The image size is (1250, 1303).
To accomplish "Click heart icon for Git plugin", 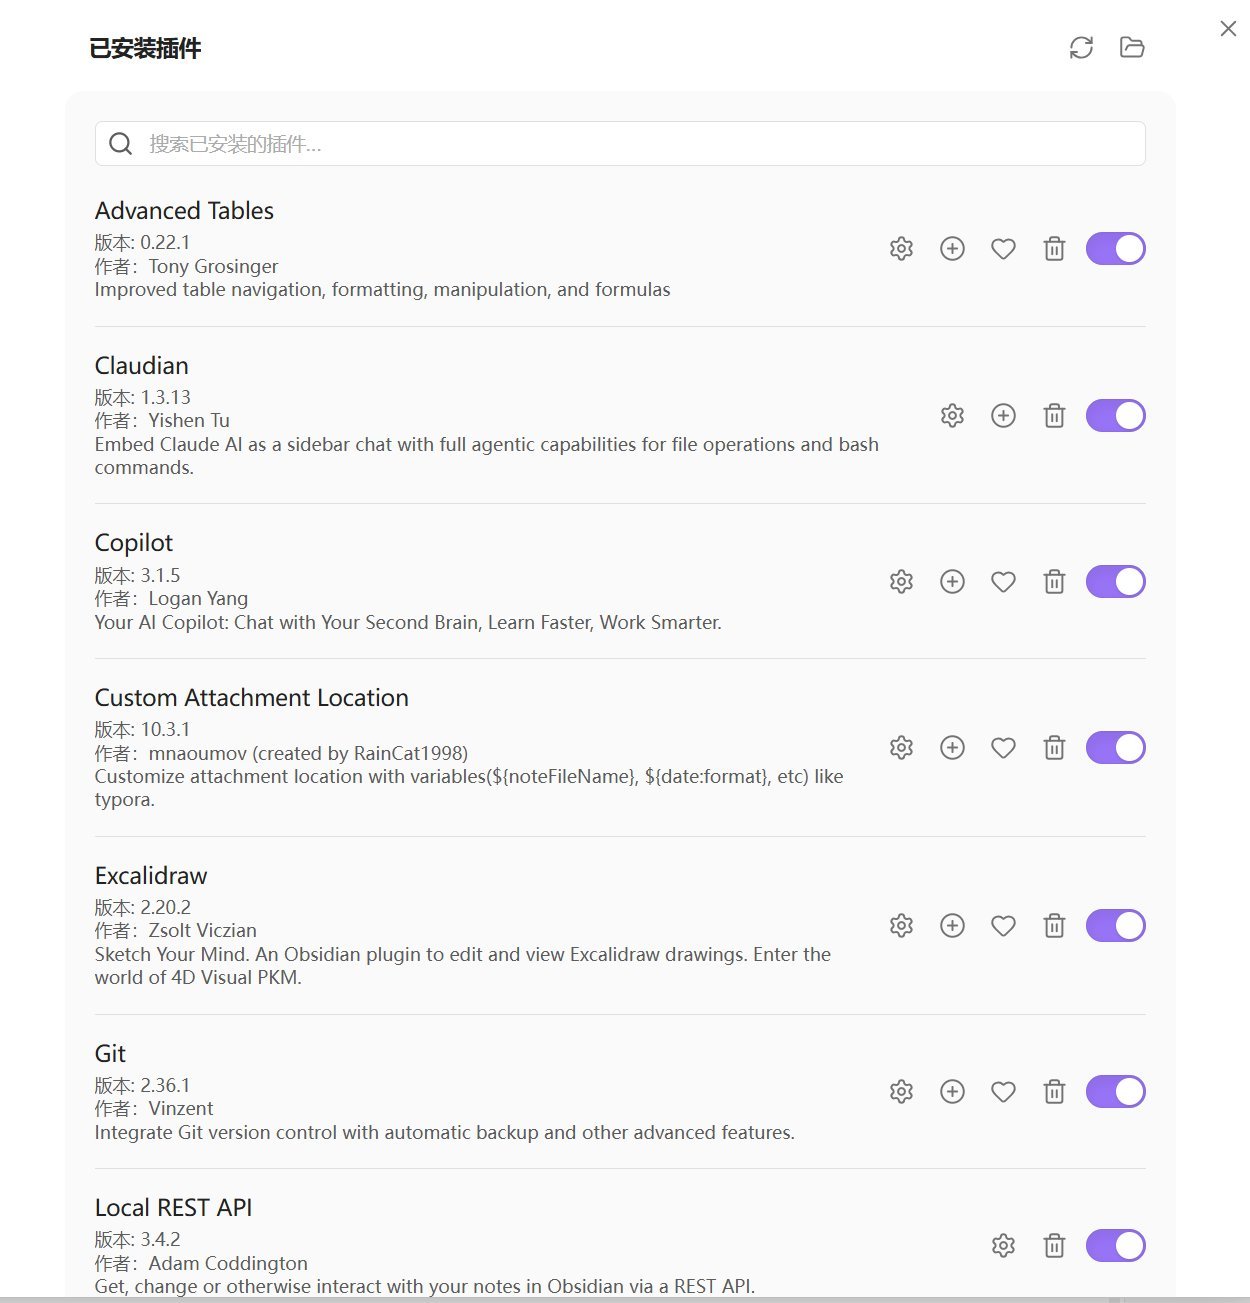I will [x=1003, y=1091].
